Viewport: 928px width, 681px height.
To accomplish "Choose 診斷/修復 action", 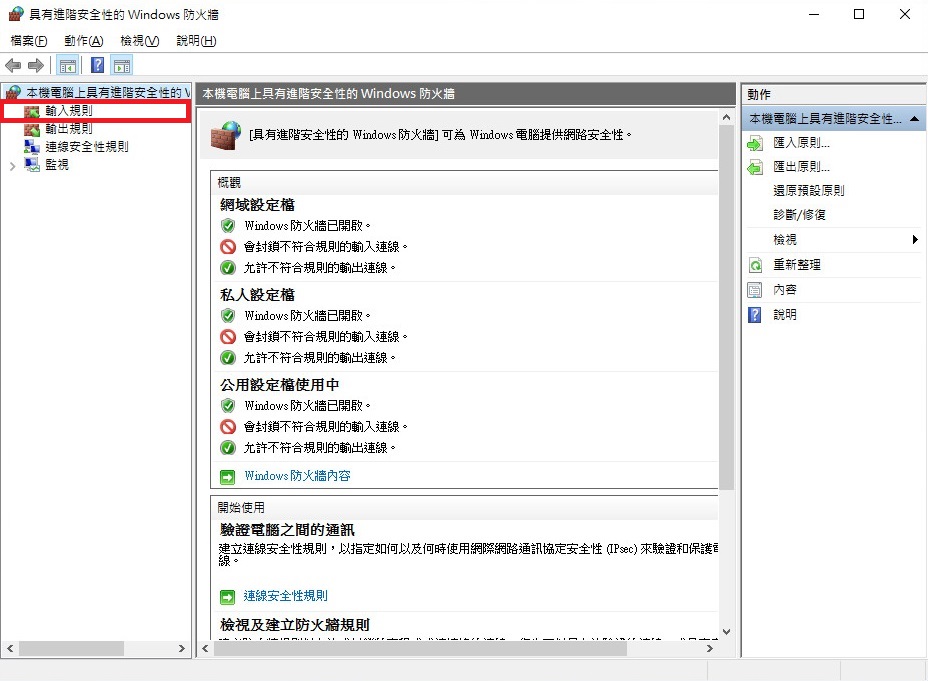I will point(799,215).
